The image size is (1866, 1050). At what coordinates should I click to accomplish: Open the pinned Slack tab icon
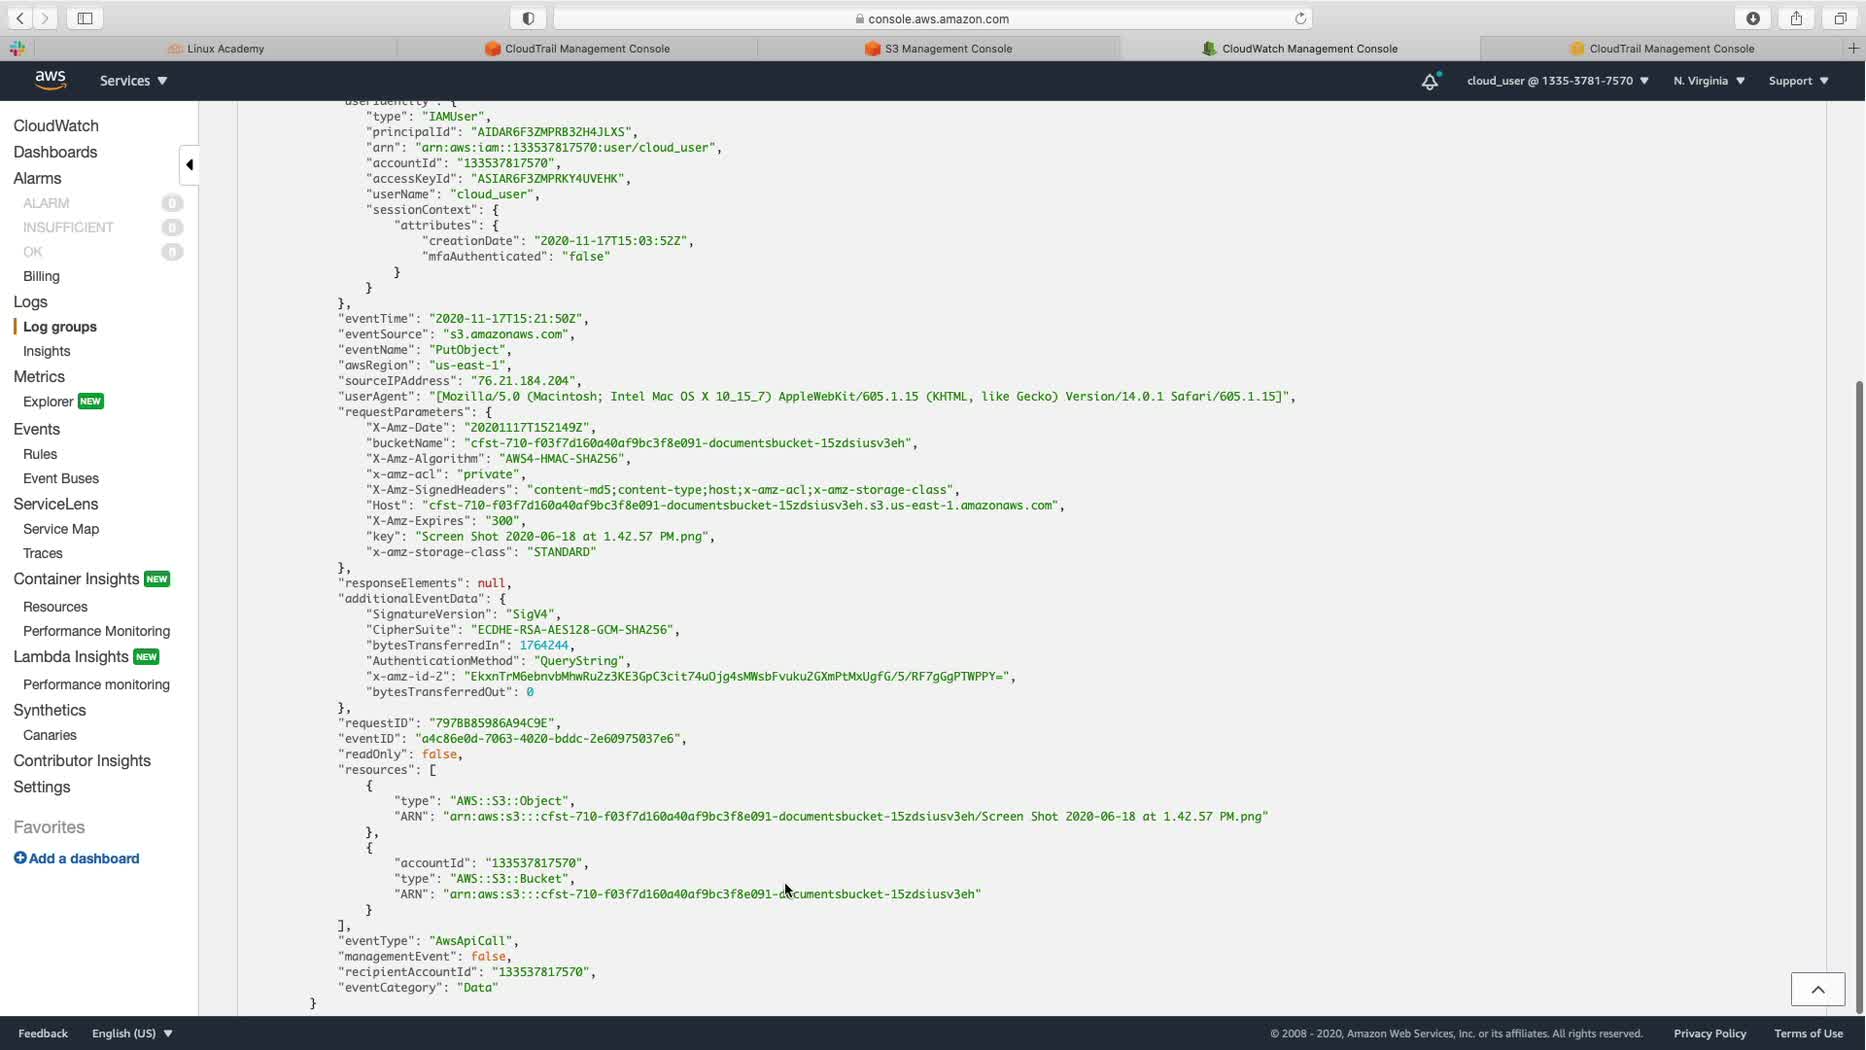pos(17,48)
